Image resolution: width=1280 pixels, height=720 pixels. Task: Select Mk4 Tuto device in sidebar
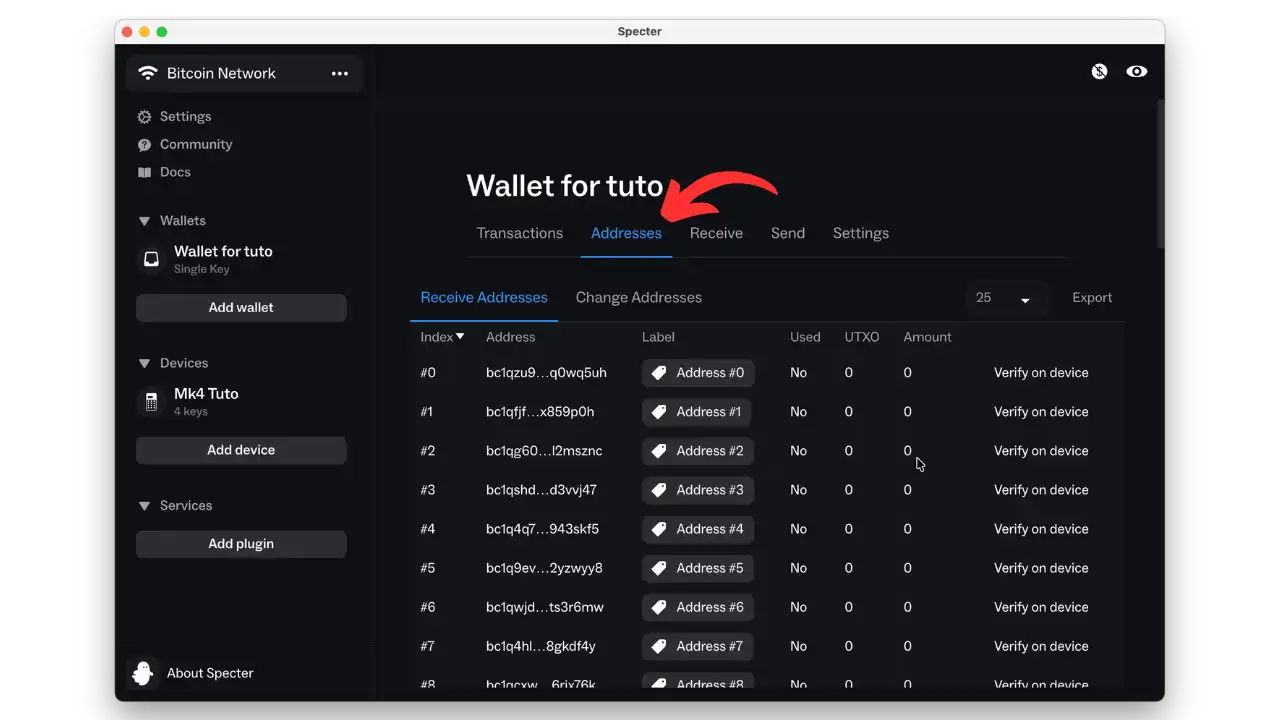[206, 401]
